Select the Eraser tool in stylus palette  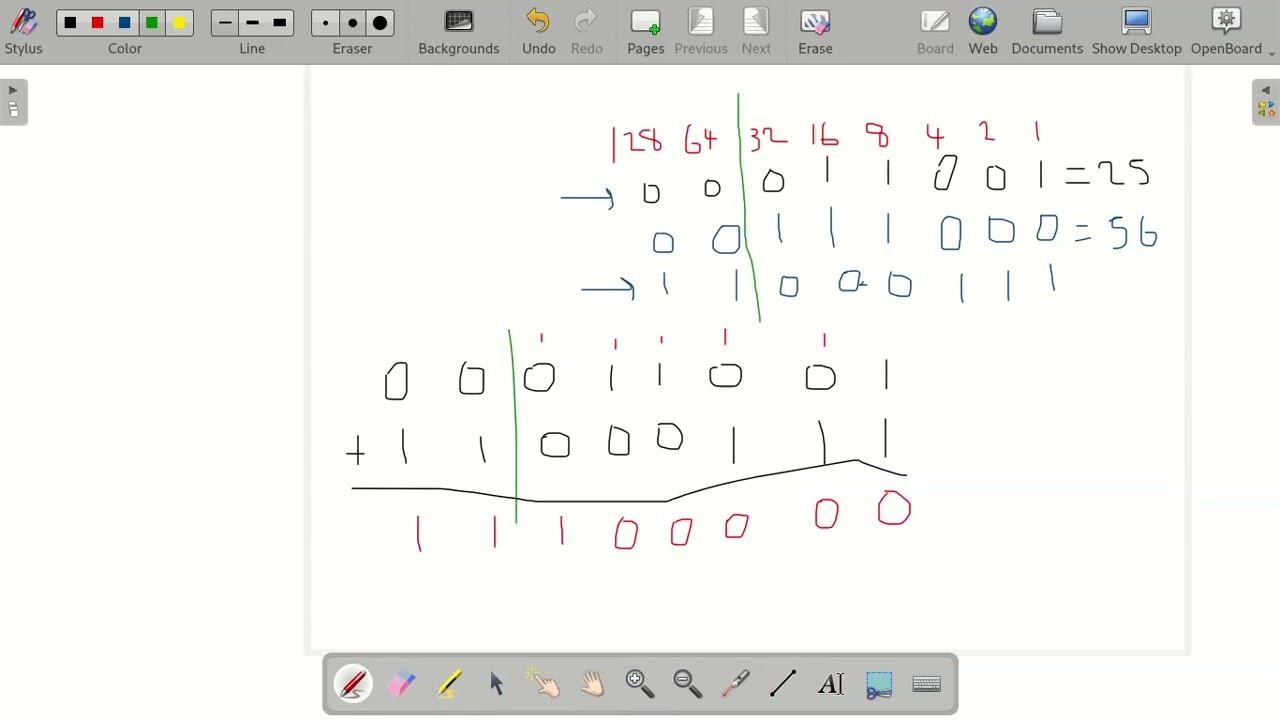point(401,684)
